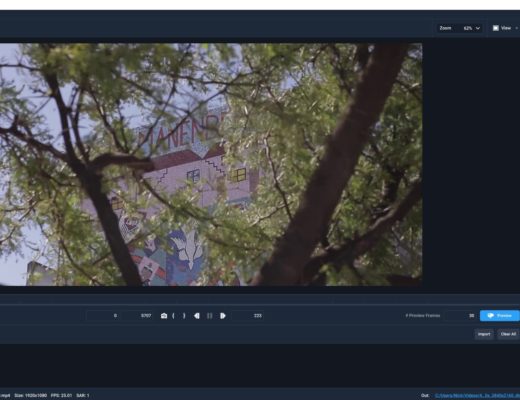Step to the previous frame
This screenshot has height=400, width=520.
coord(197,316)
